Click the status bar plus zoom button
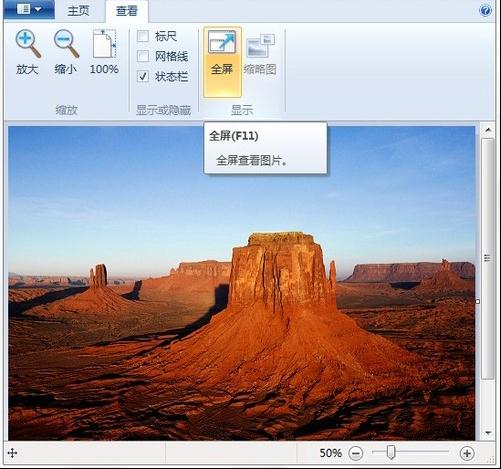The width and height of the screenshot is (501, 469). click(467, 453)
